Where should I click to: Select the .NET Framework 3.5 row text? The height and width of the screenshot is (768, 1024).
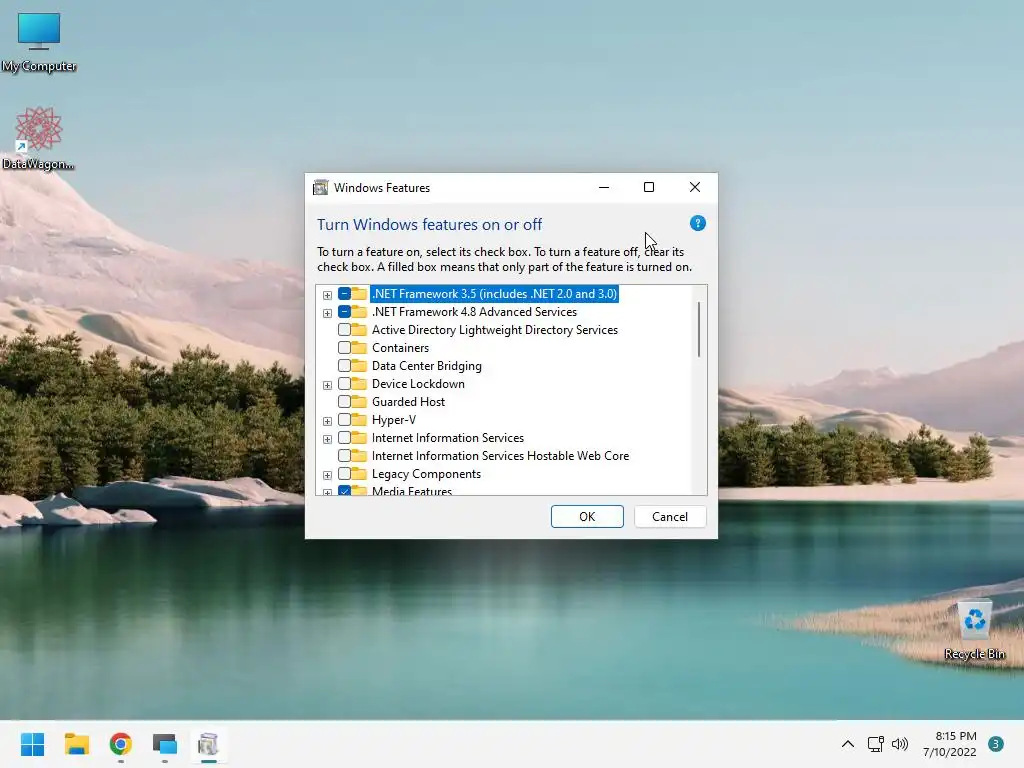[494, 294]
